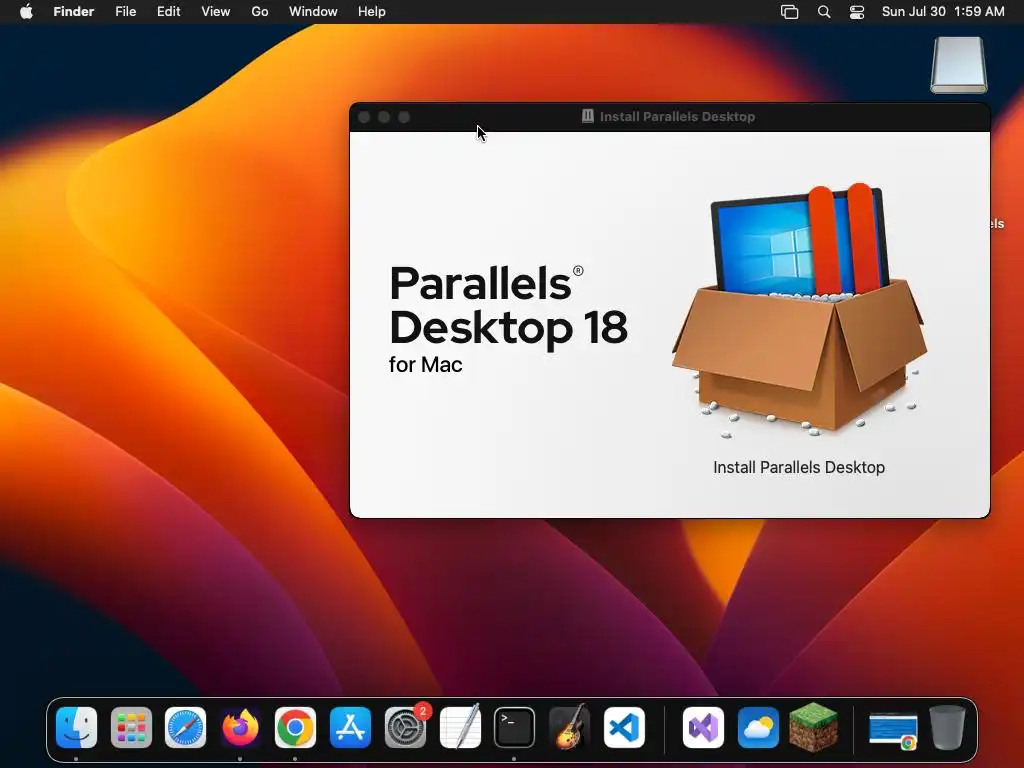Open the minimized Chrome window in dock

tap(893, 729)
